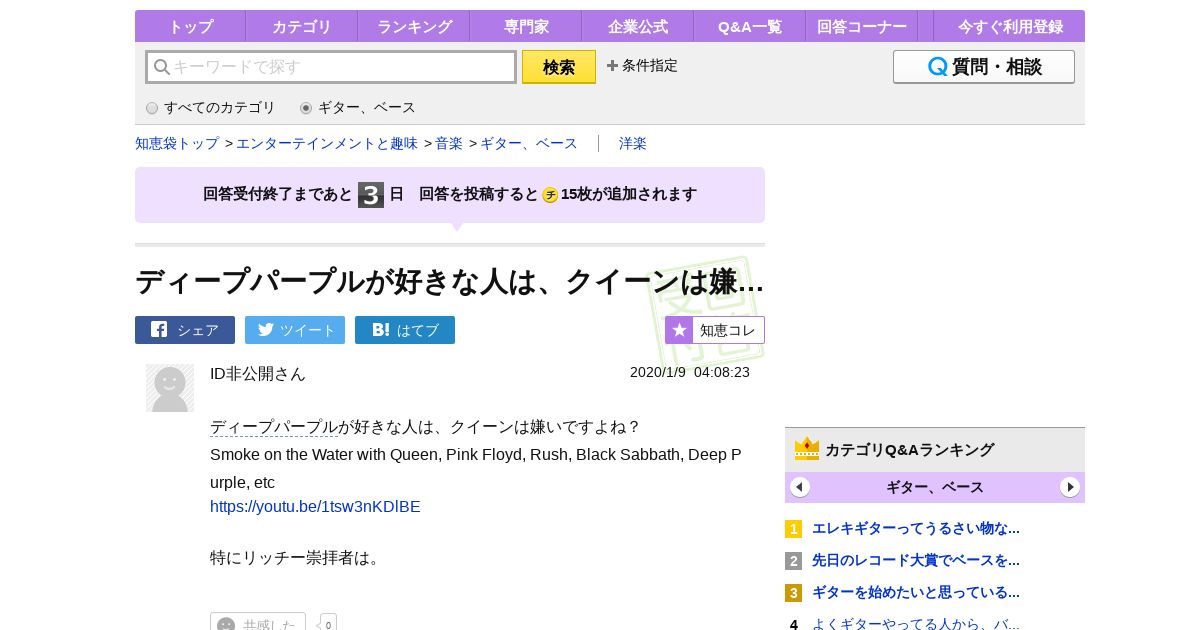This screenshot has height=630, width=1200.
Task: Go to 今すぐ利用登録
Action: (x=1010, y=26)
